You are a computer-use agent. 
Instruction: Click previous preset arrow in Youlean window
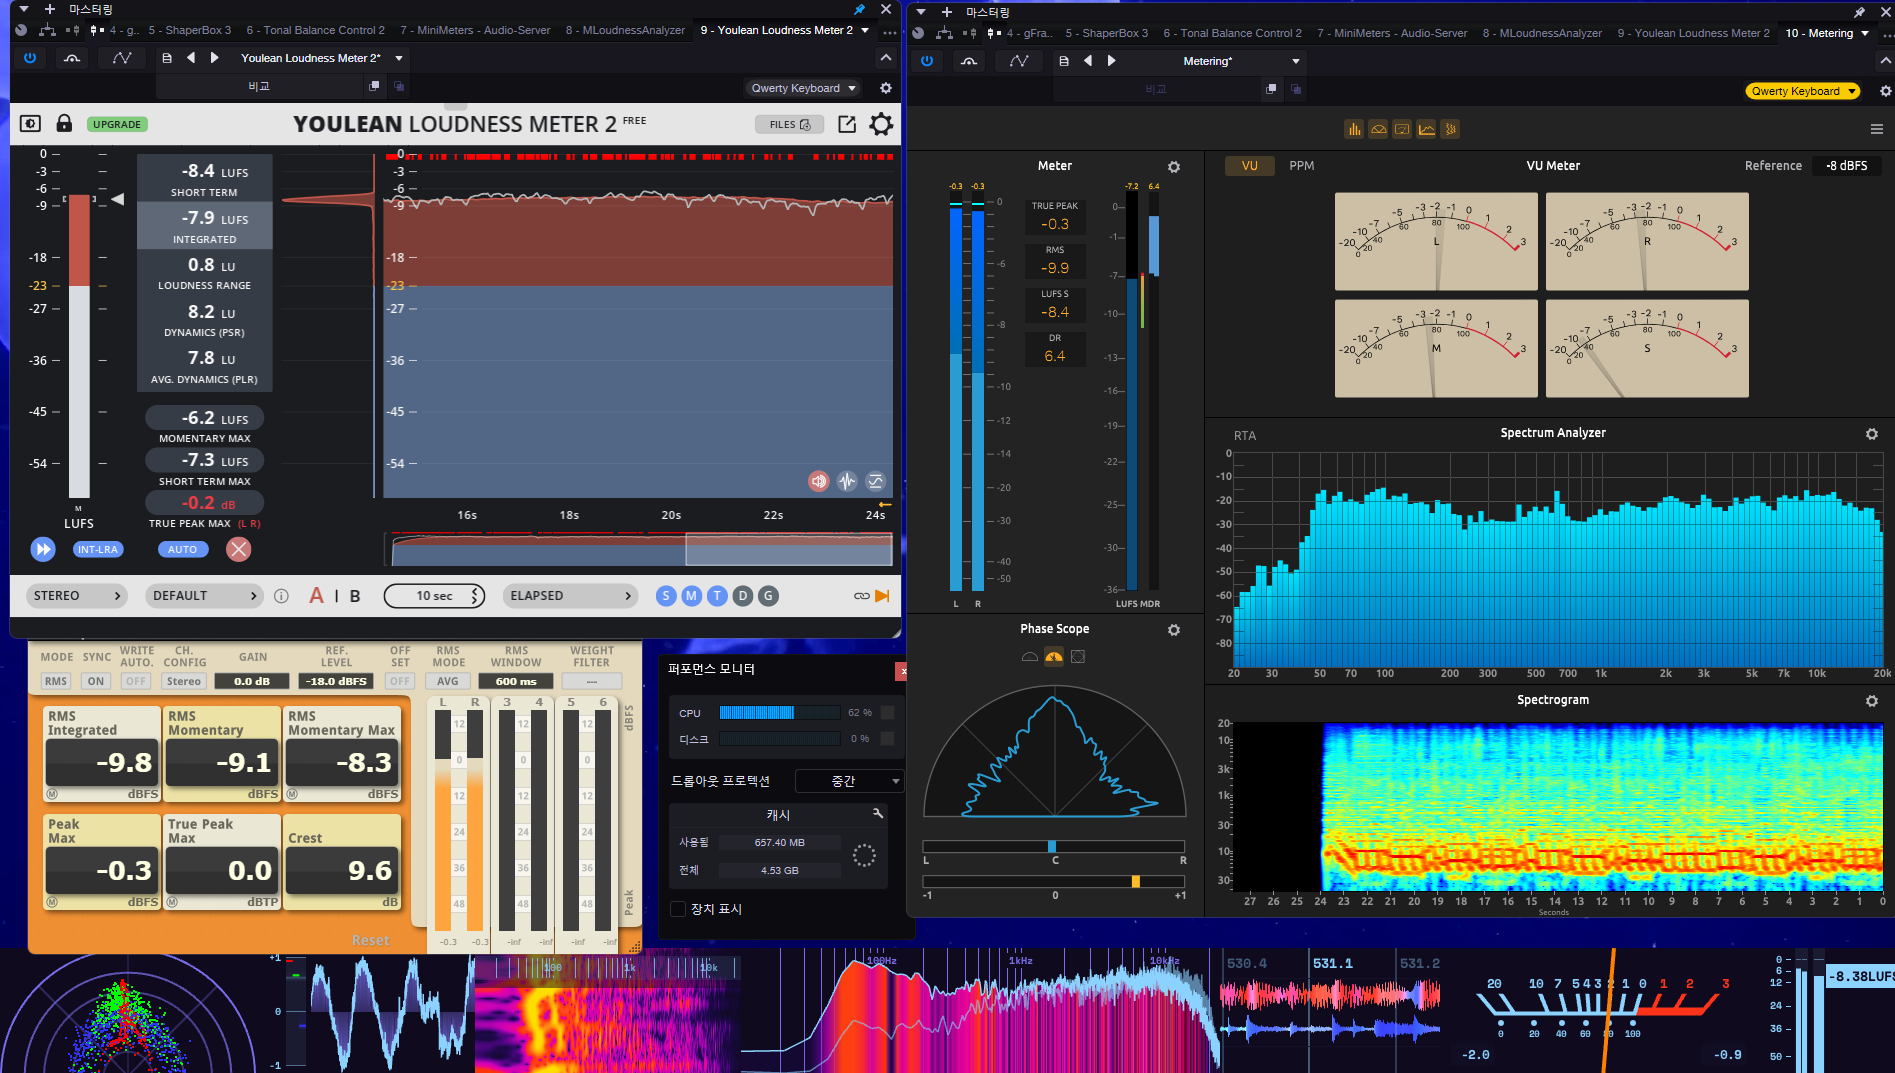(x=191, y=58)
